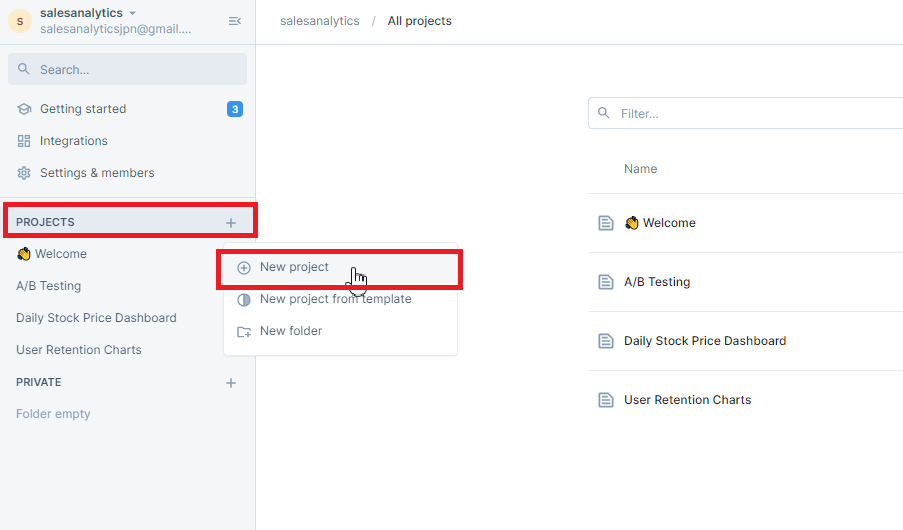This screenshot has height=530, width=903.
Task: Click the User Retention Charts document icon
Action: pyautogui.click(x=605, y=400)
